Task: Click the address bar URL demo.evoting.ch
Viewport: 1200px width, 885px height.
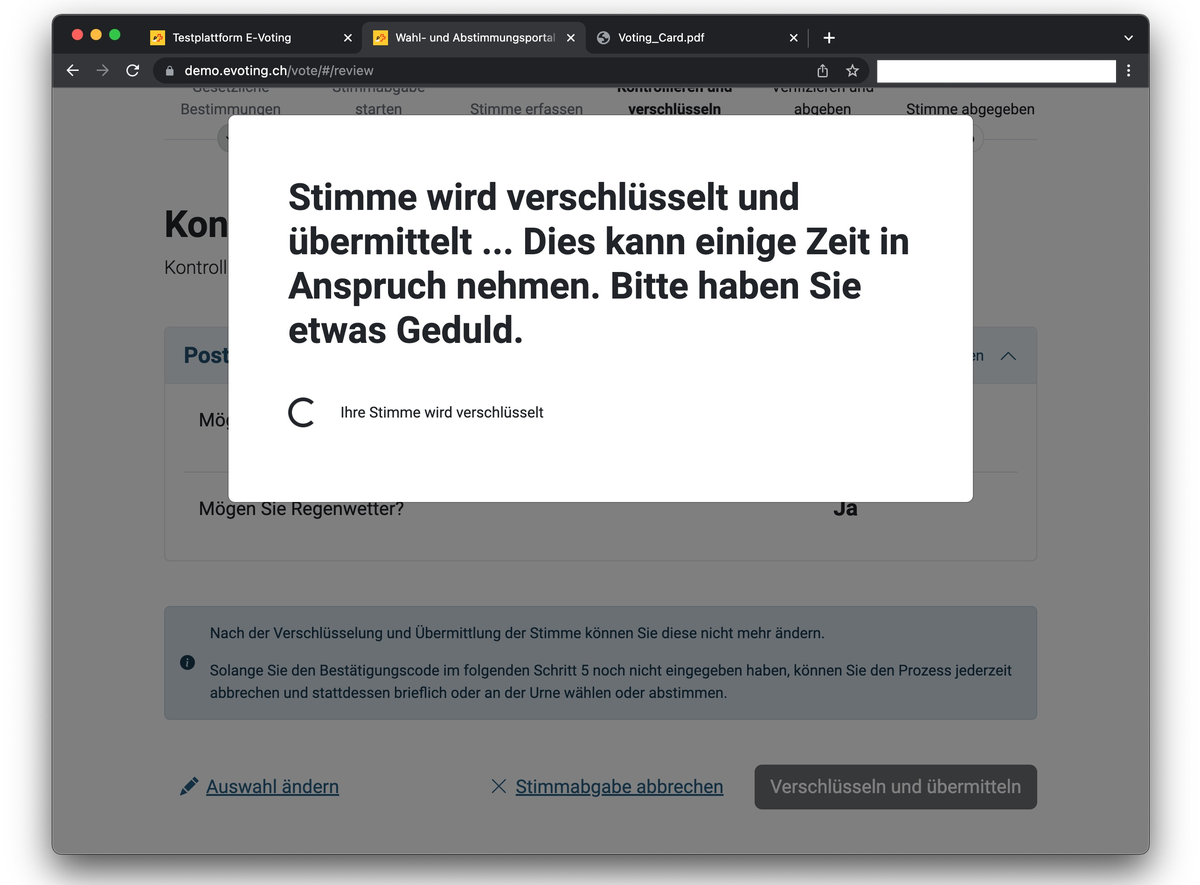Action: tap(279, 71)
